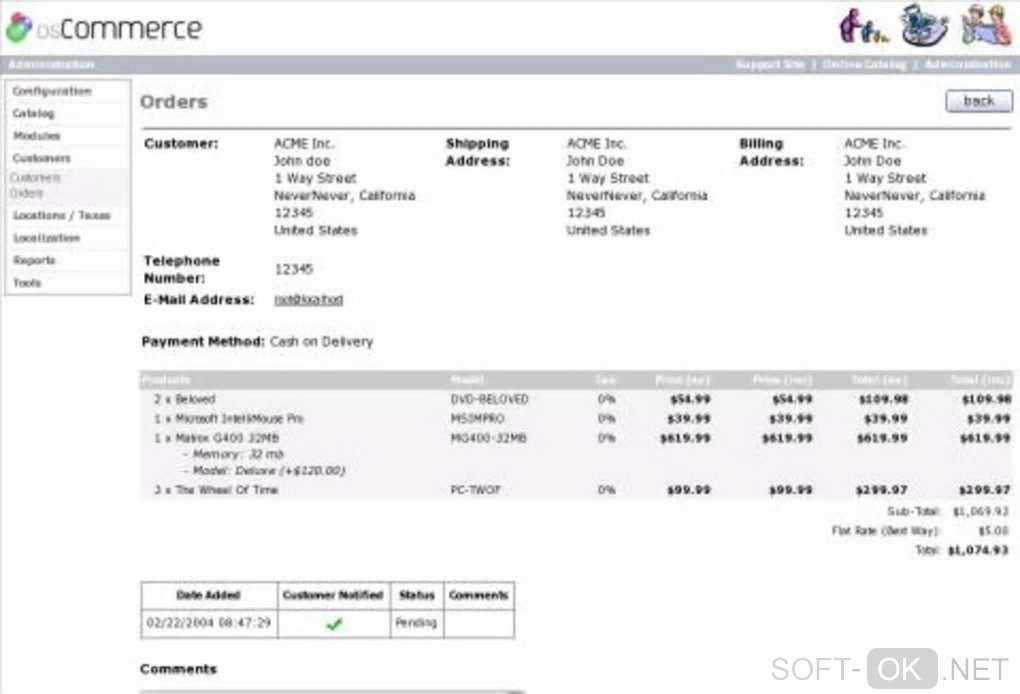Click the Status column header
The width and height of the screenshot is (1020, 694).
pyautogui.click(x=416, y=595)
